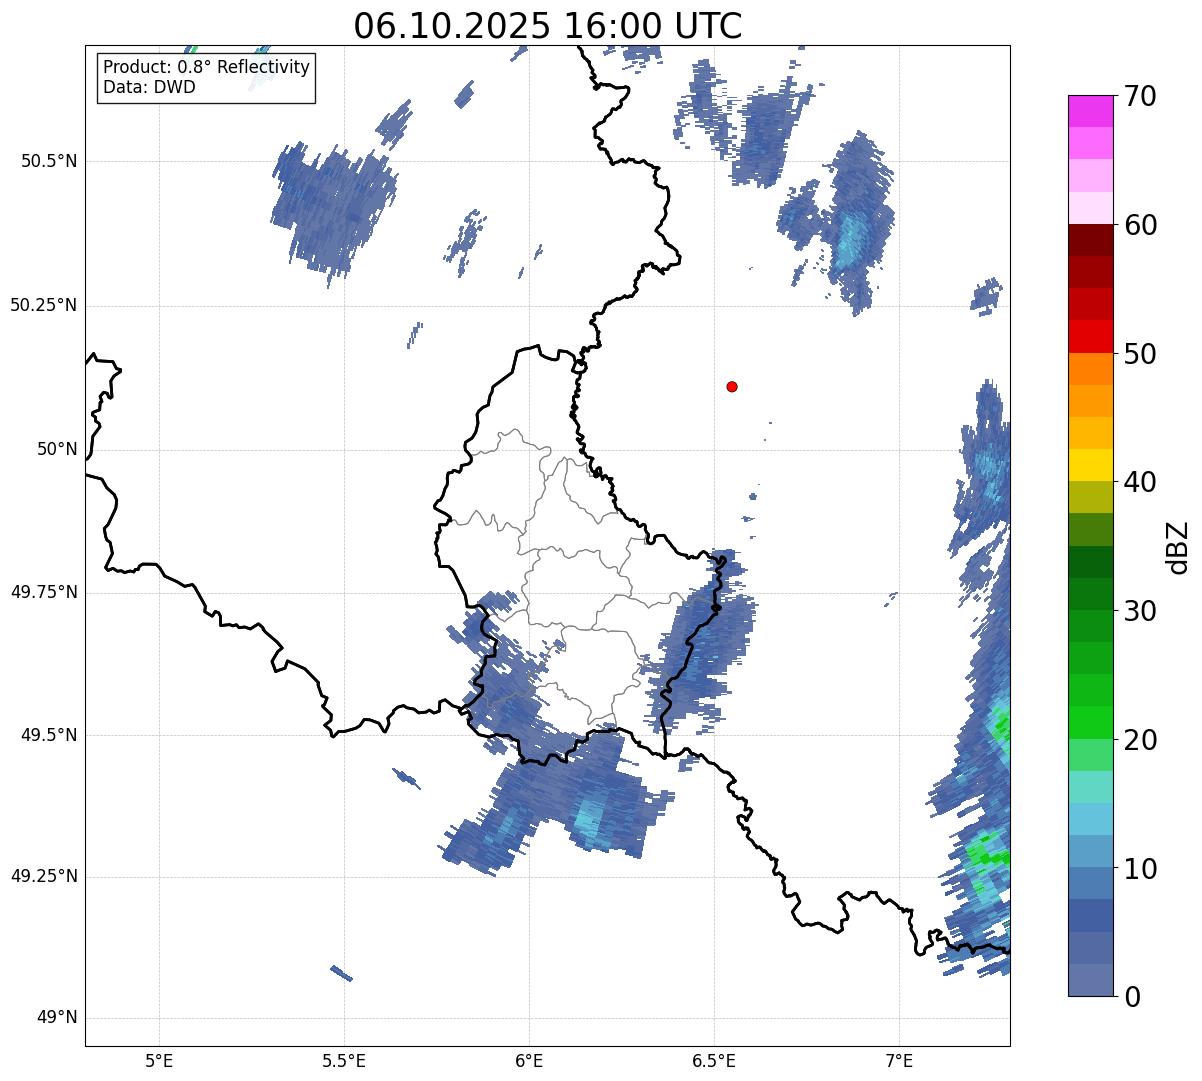The height and width of the screenshot is (1081, 1202).
Task: Click the 7°E longitude label
Action: 899,1061
